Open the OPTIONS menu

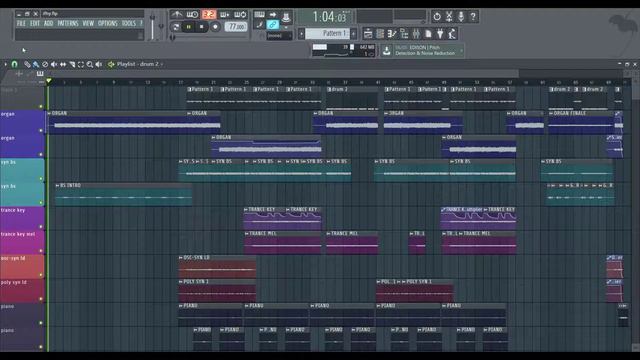click(108, 23)
